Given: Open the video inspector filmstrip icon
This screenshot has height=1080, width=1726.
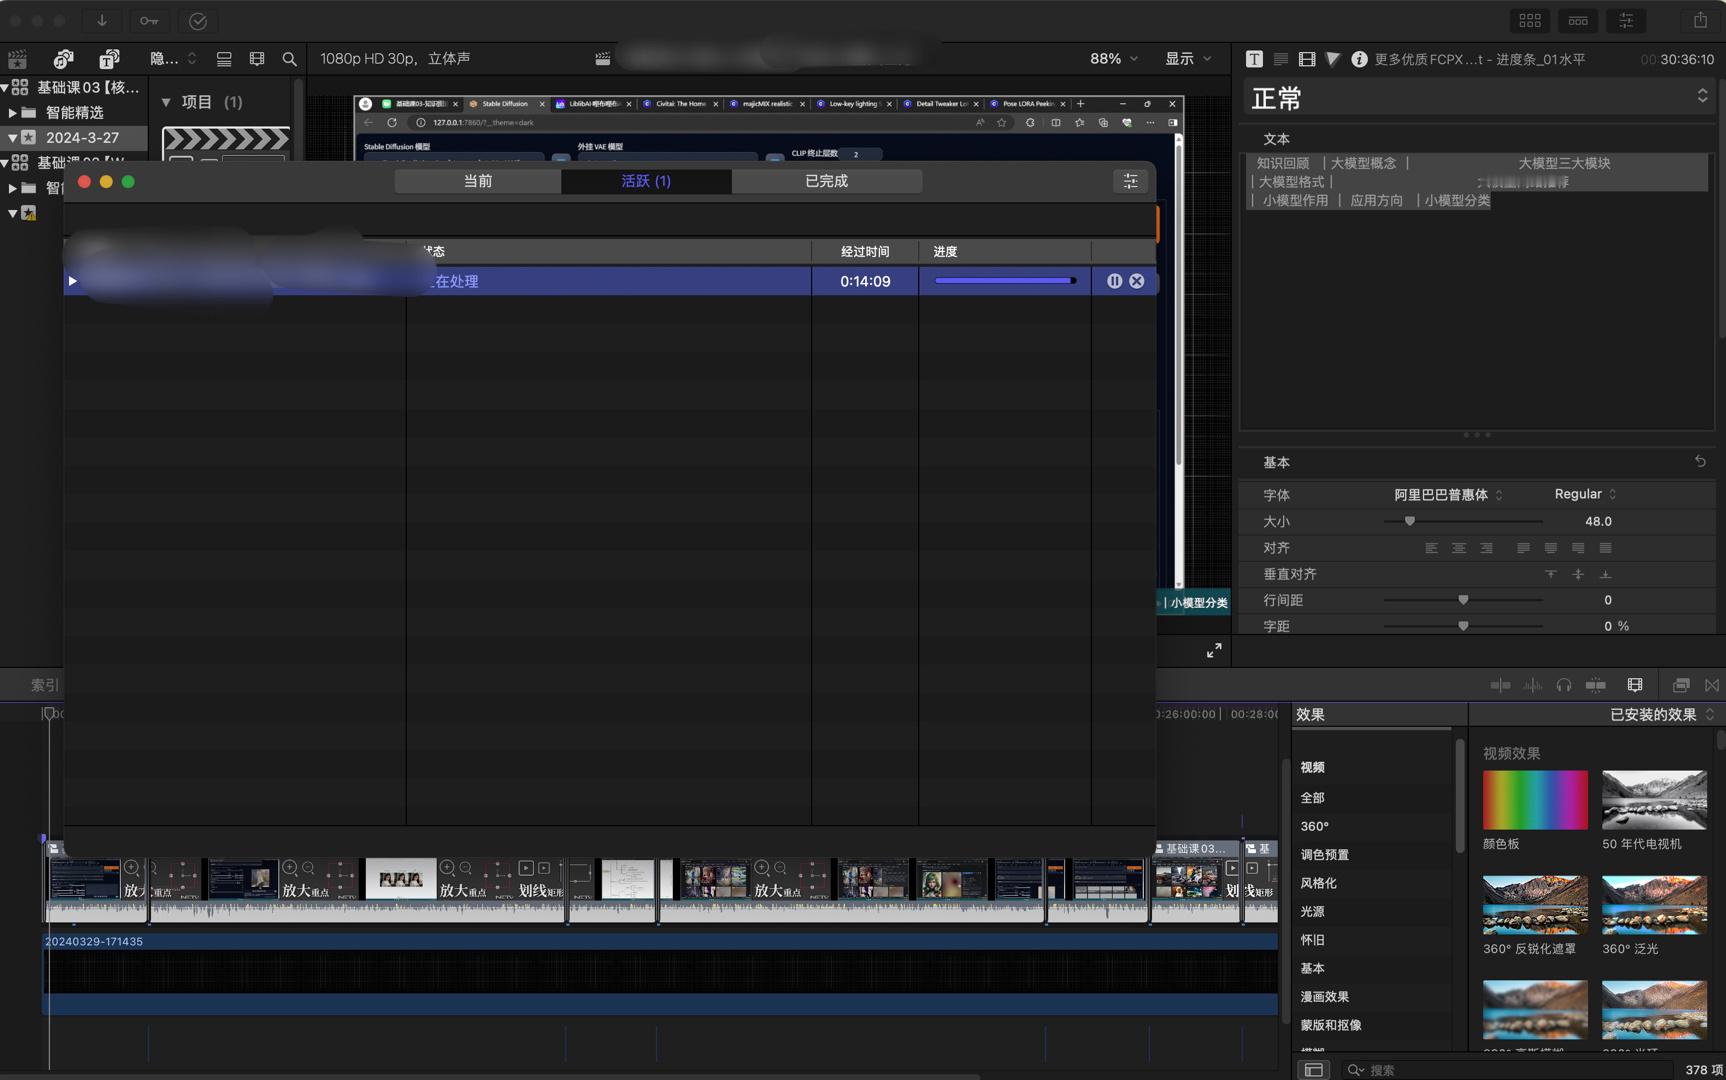Looking at the screenshot, I should (1307, 59).
